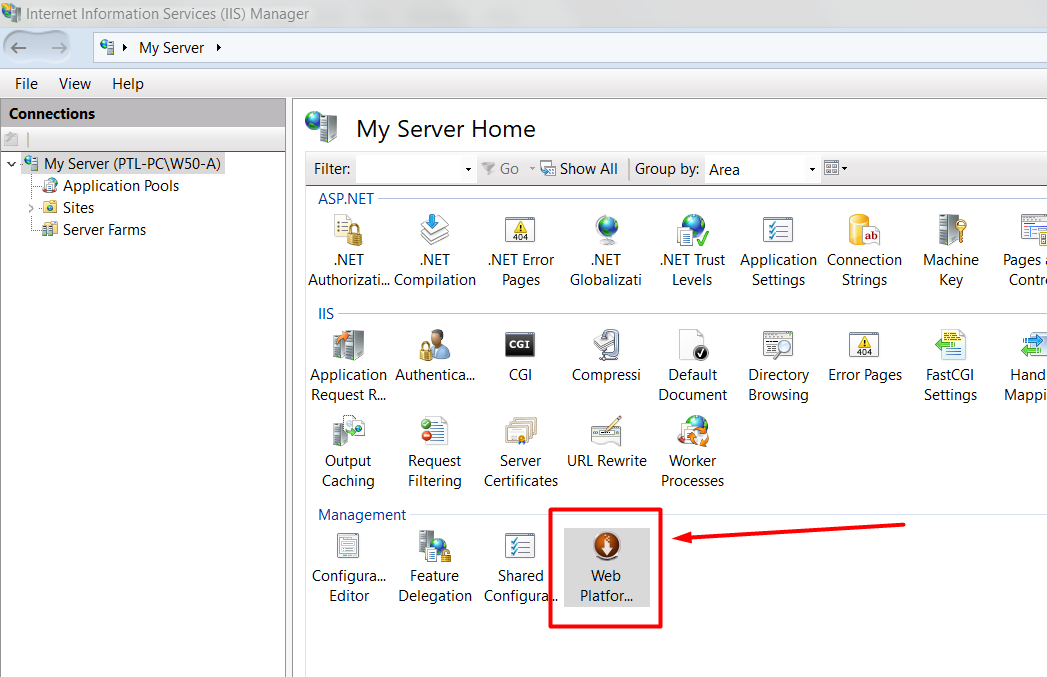Image resolution: width=1047 pixels, height=677 pixels.
Task: Open the View menu
Action: pos(75,84)
